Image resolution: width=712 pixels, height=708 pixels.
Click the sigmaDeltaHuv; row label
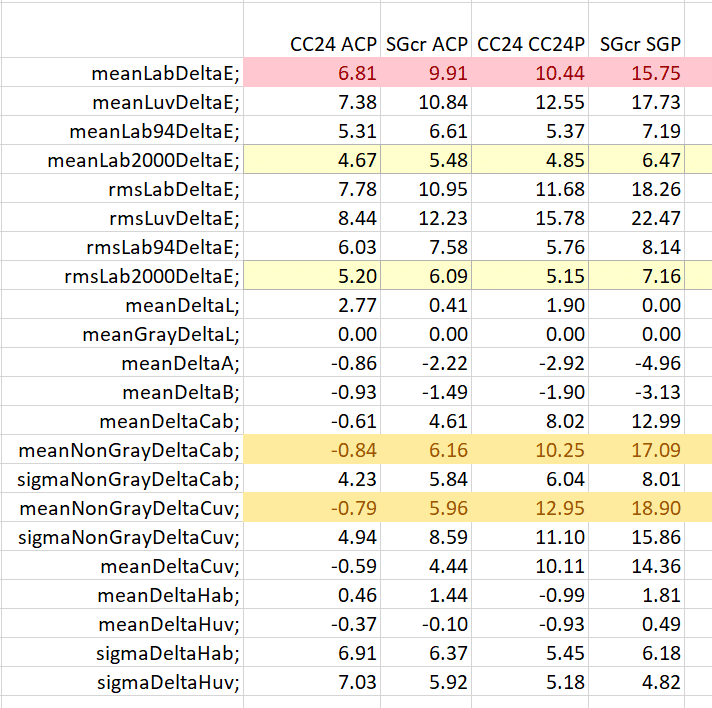(x=122, y=682)
